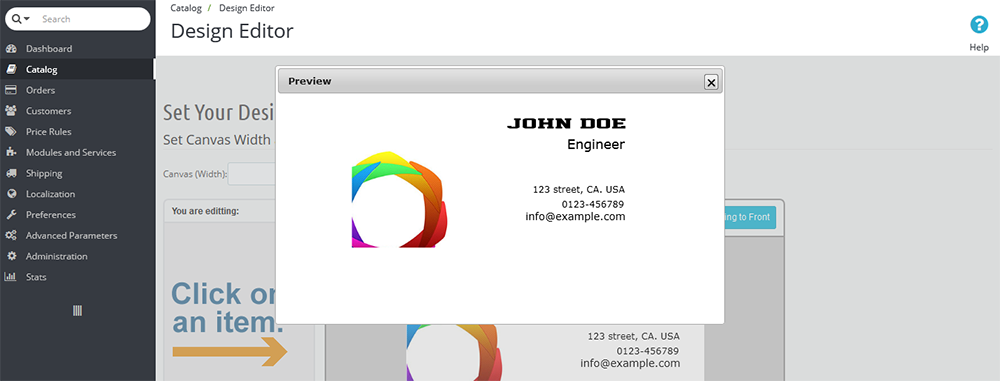Close the Preview dialog

(x=711, y=82)
